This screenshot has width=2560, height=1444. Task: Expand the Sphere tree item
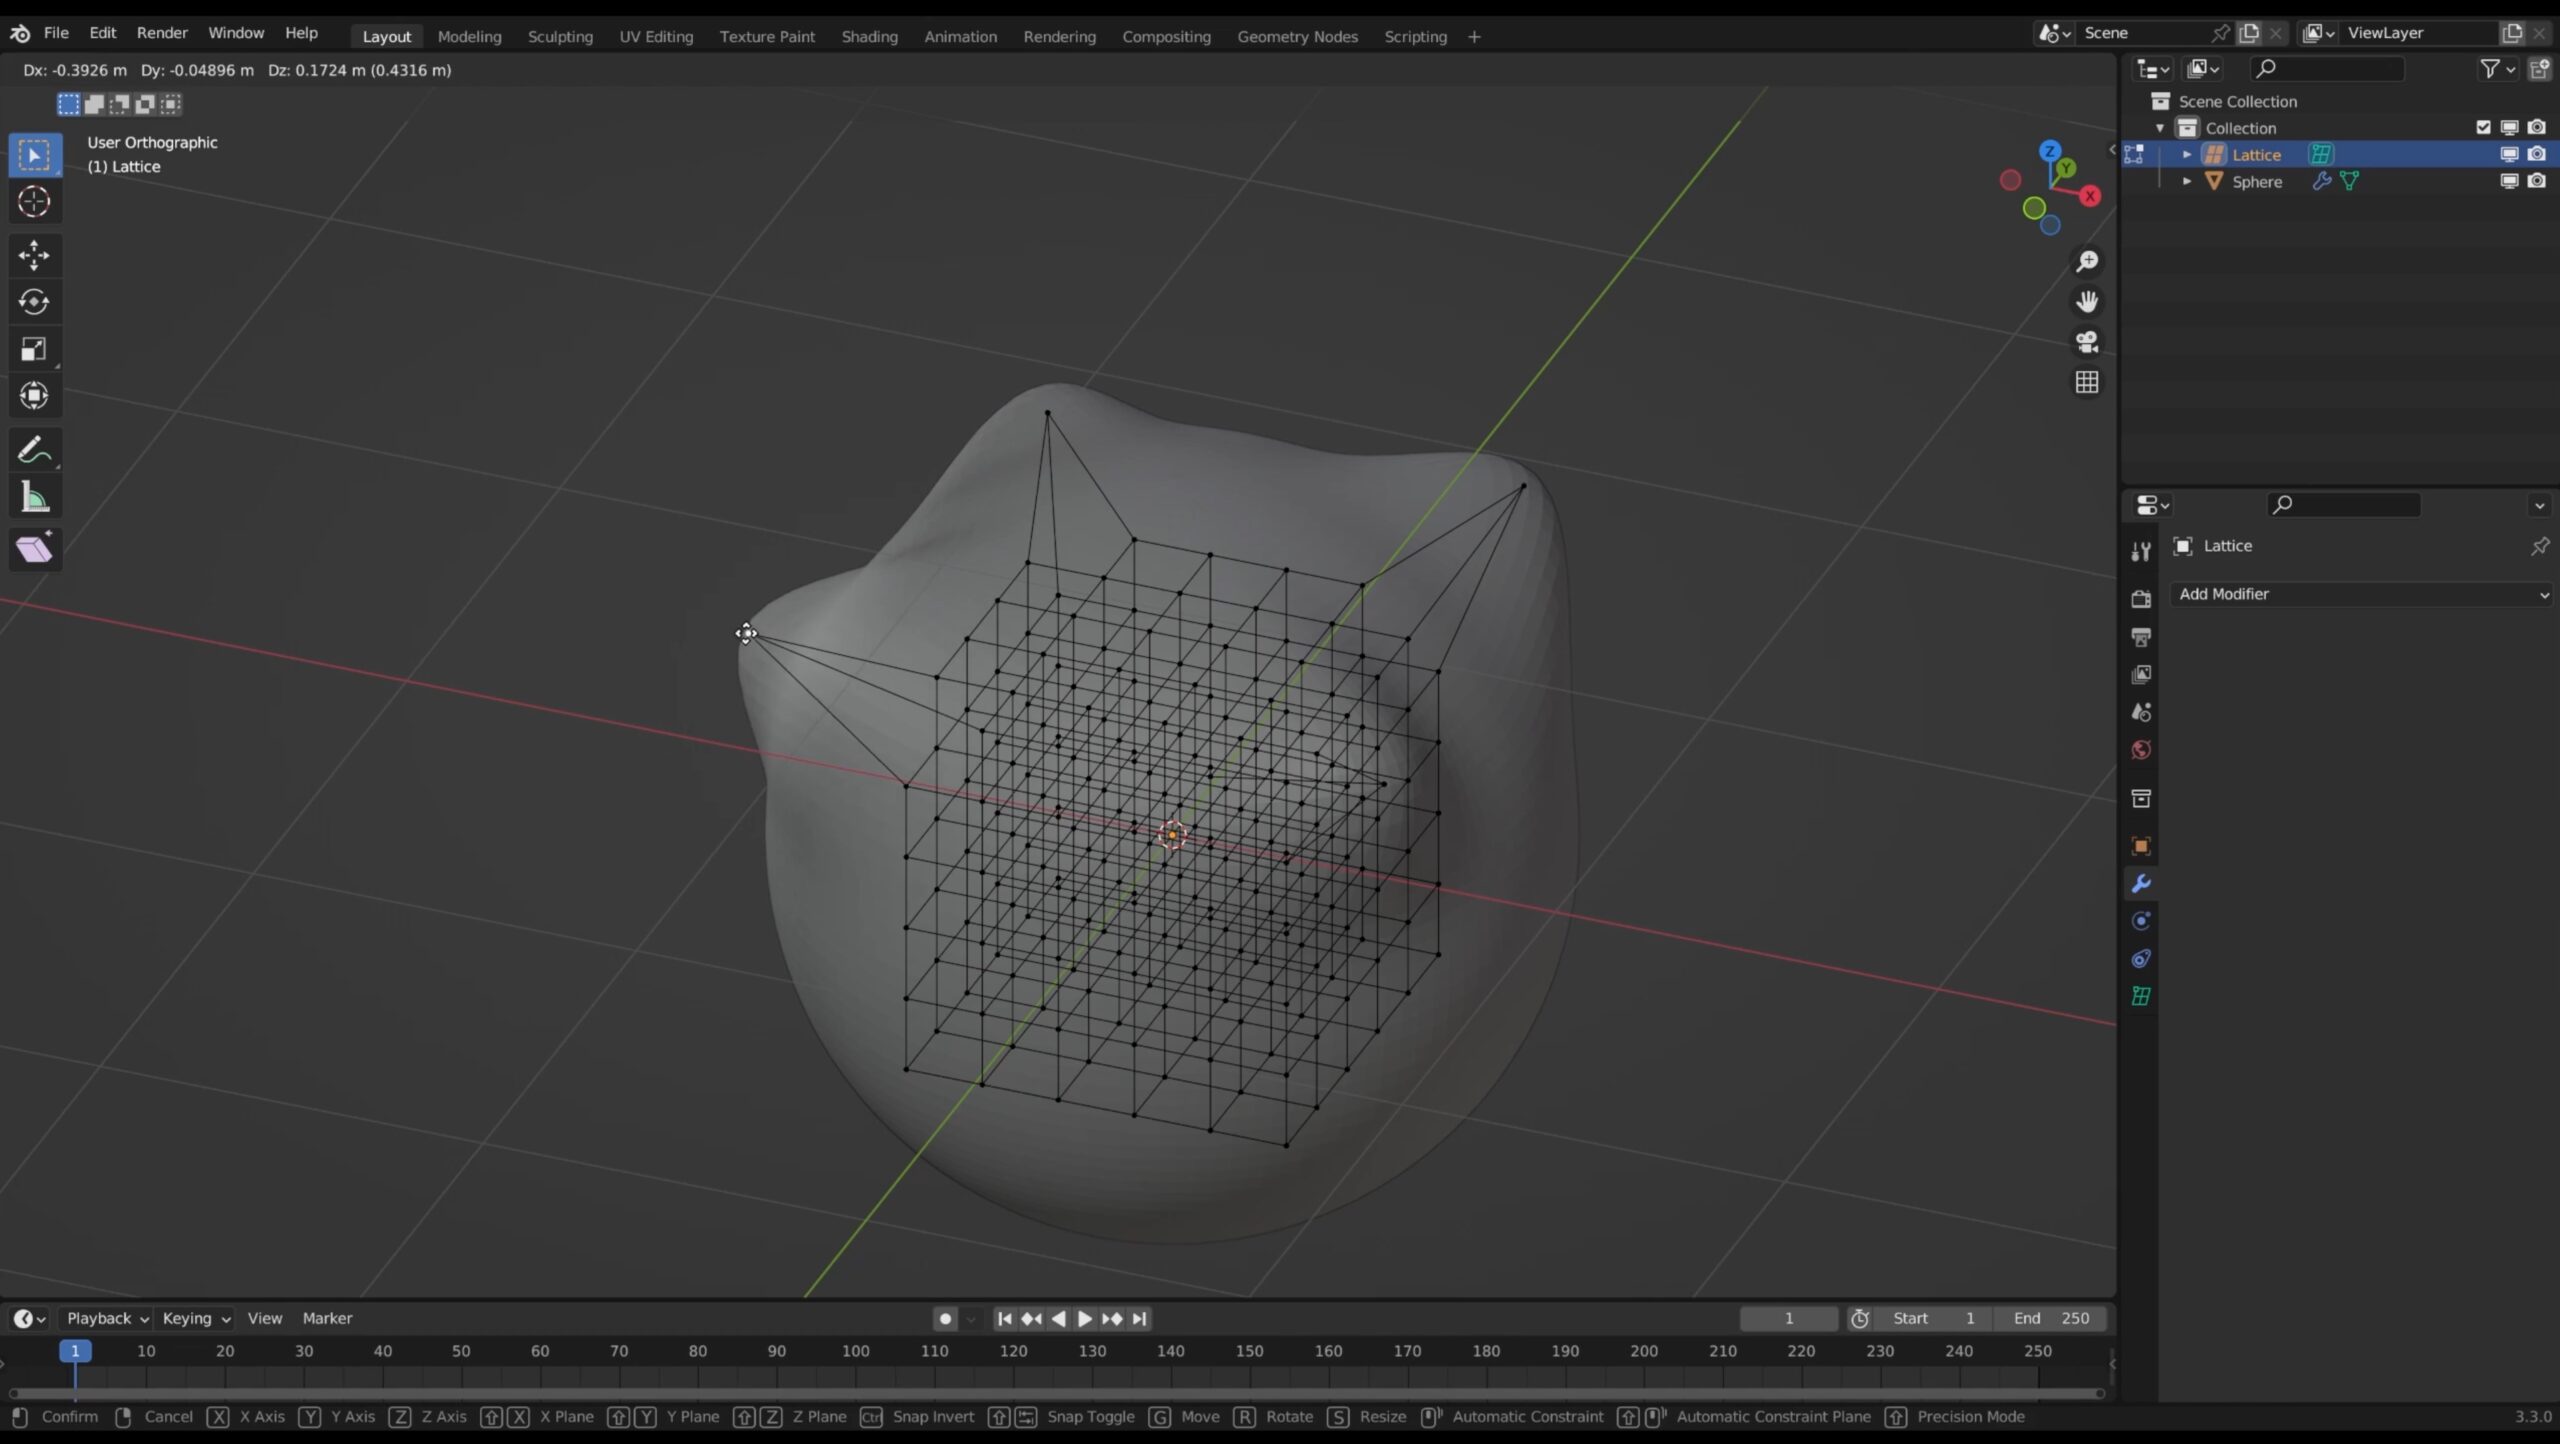[x=2187, y=182]
